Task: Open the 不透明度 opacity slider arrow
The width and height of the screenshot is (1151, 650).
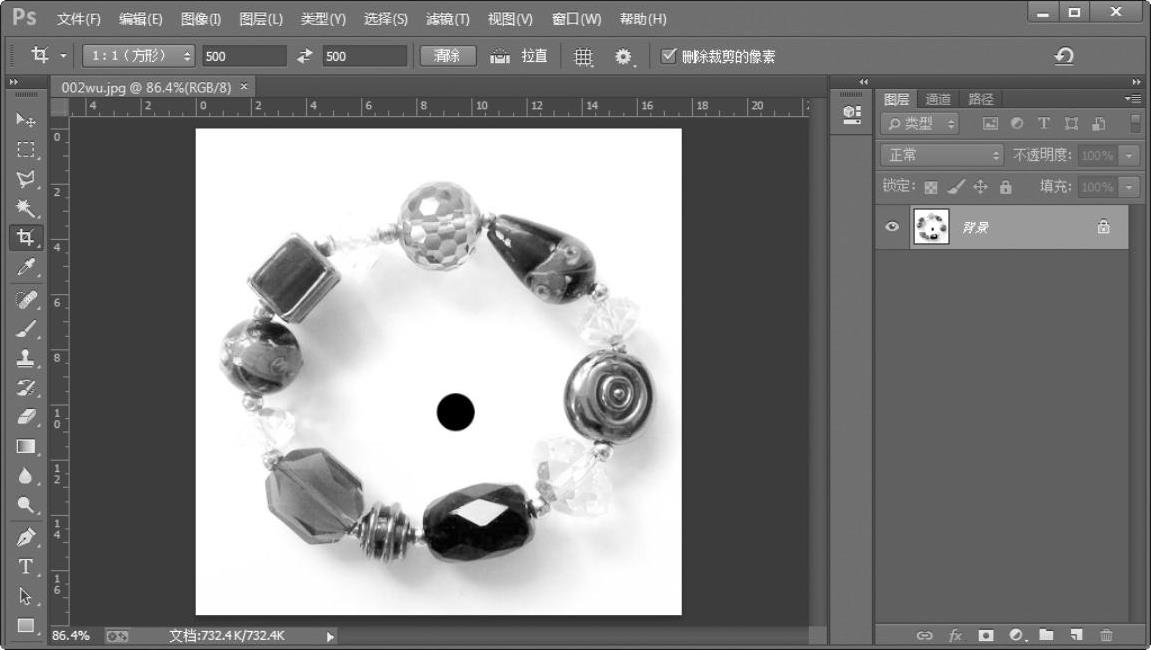Action: (x=1130, y=155)
